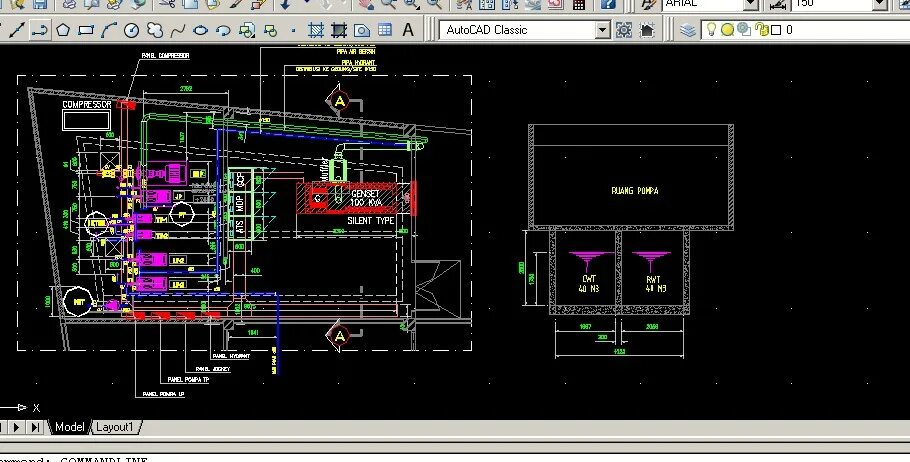Viewport: 910px width, 462px height.
Task: Click the My Workspace house icon
Action: [647, 30]
